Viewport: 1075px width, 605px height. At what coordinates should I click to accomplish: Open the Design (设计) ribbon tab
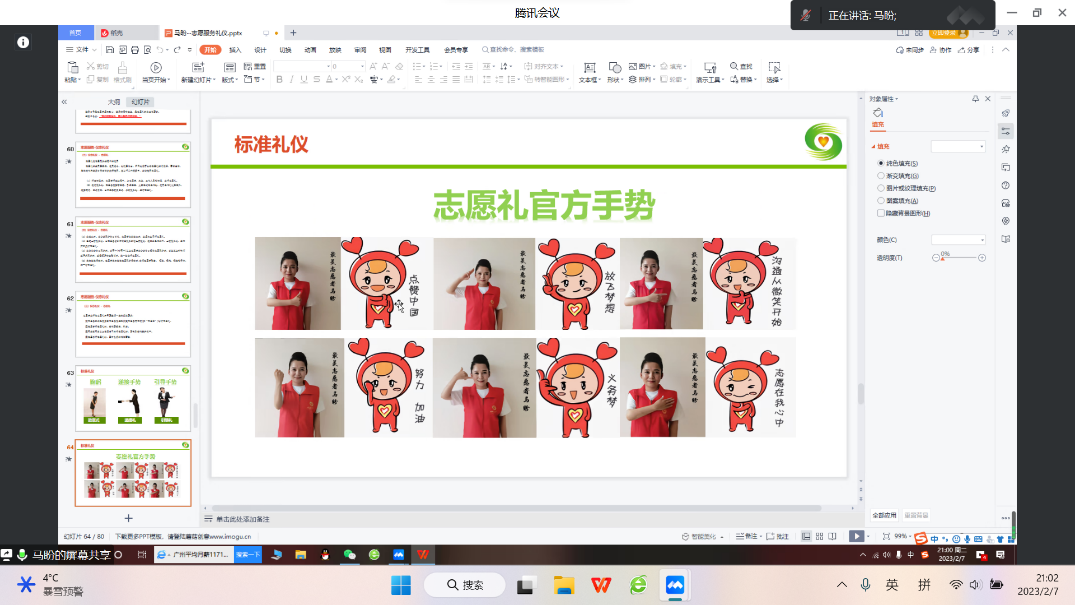point(260,49)
